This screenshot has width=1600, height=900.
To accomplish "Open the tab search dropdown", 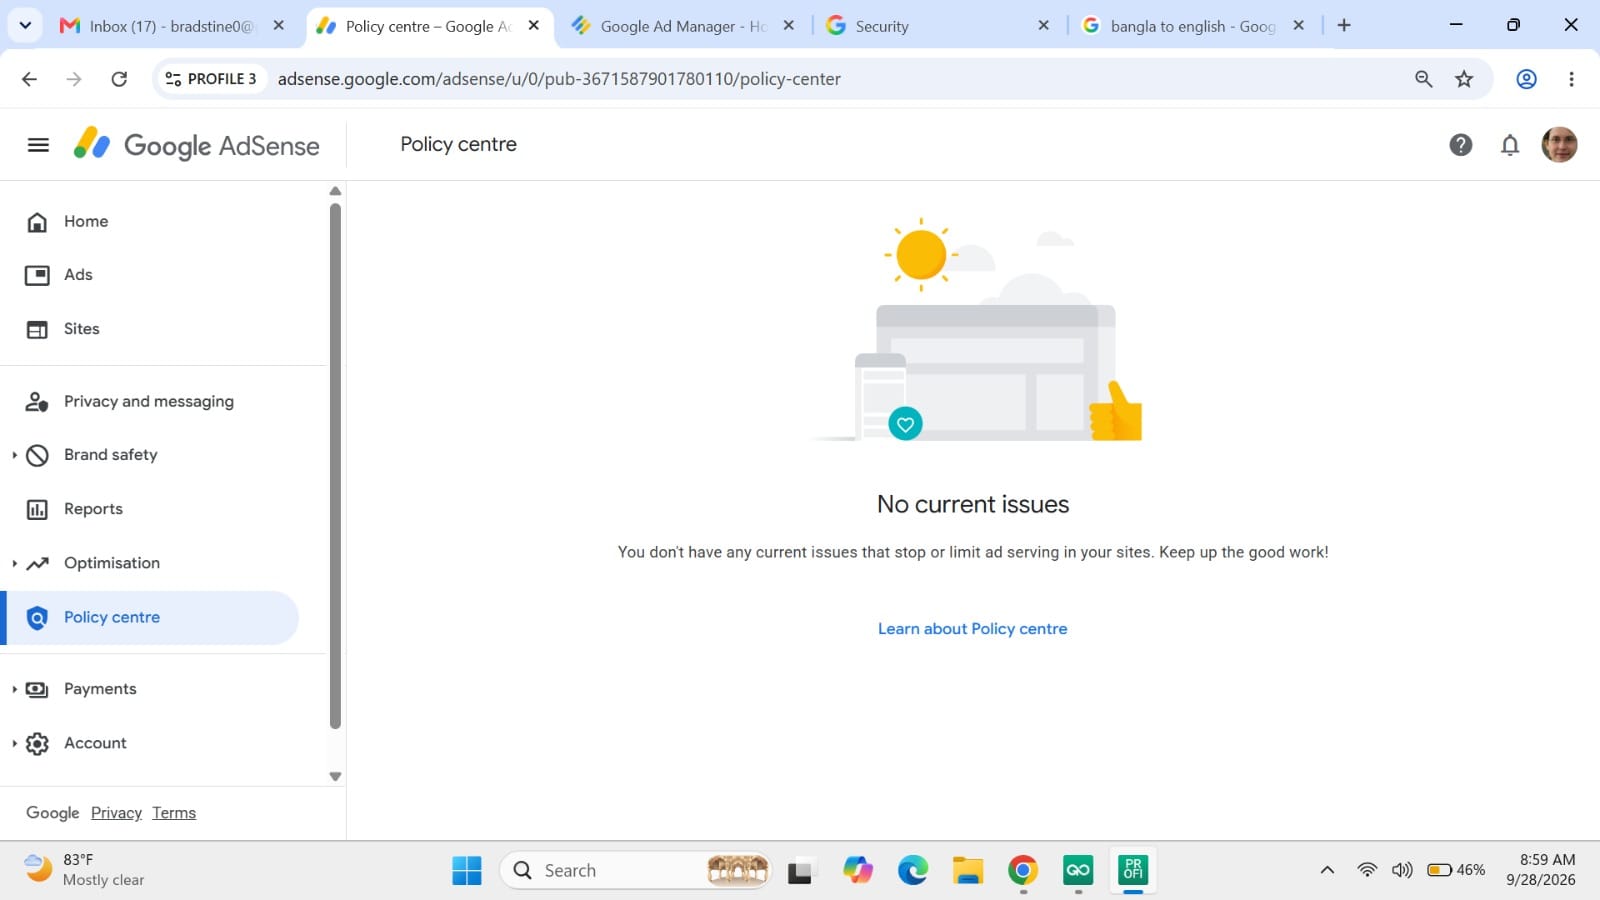I will pyautogui.click(x=25, y=26).
